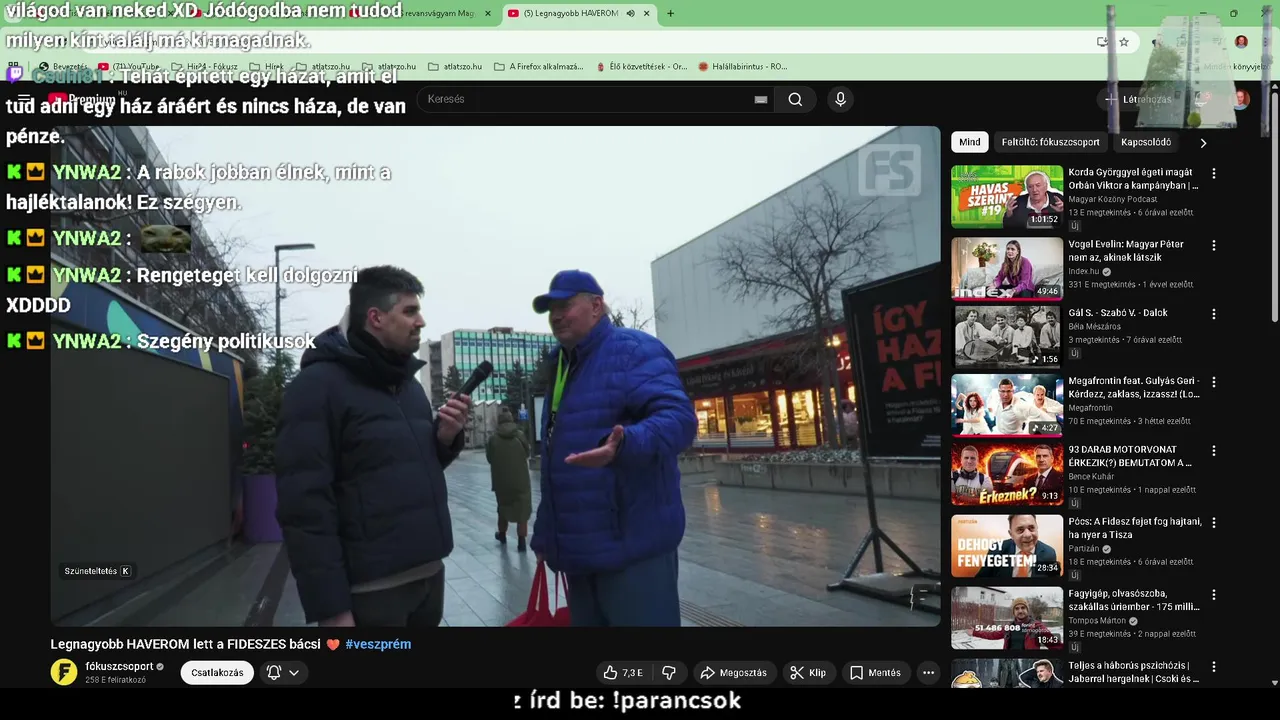Share the video via Megosztás
Image resolution: width=1280 pixels, height=720 pixels.
tap(733, 673)
